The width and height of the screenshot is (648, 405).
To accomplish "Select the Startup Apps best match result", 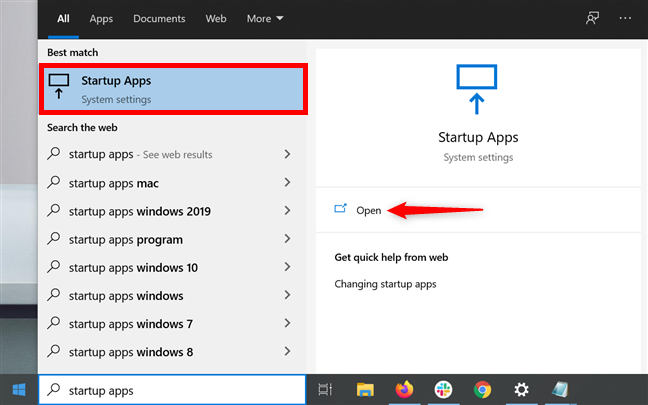I will tap(173, 89).
